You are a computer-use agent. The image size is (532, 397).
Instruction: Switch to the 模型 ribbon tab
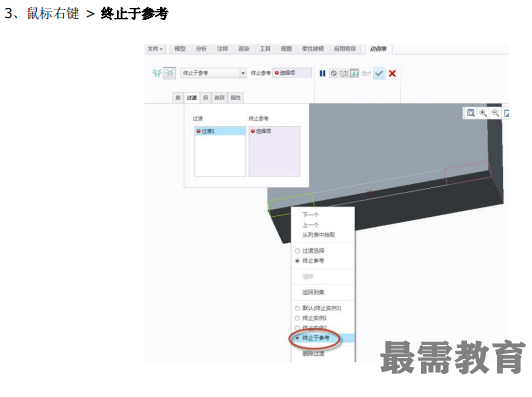(x=180, y=49)
